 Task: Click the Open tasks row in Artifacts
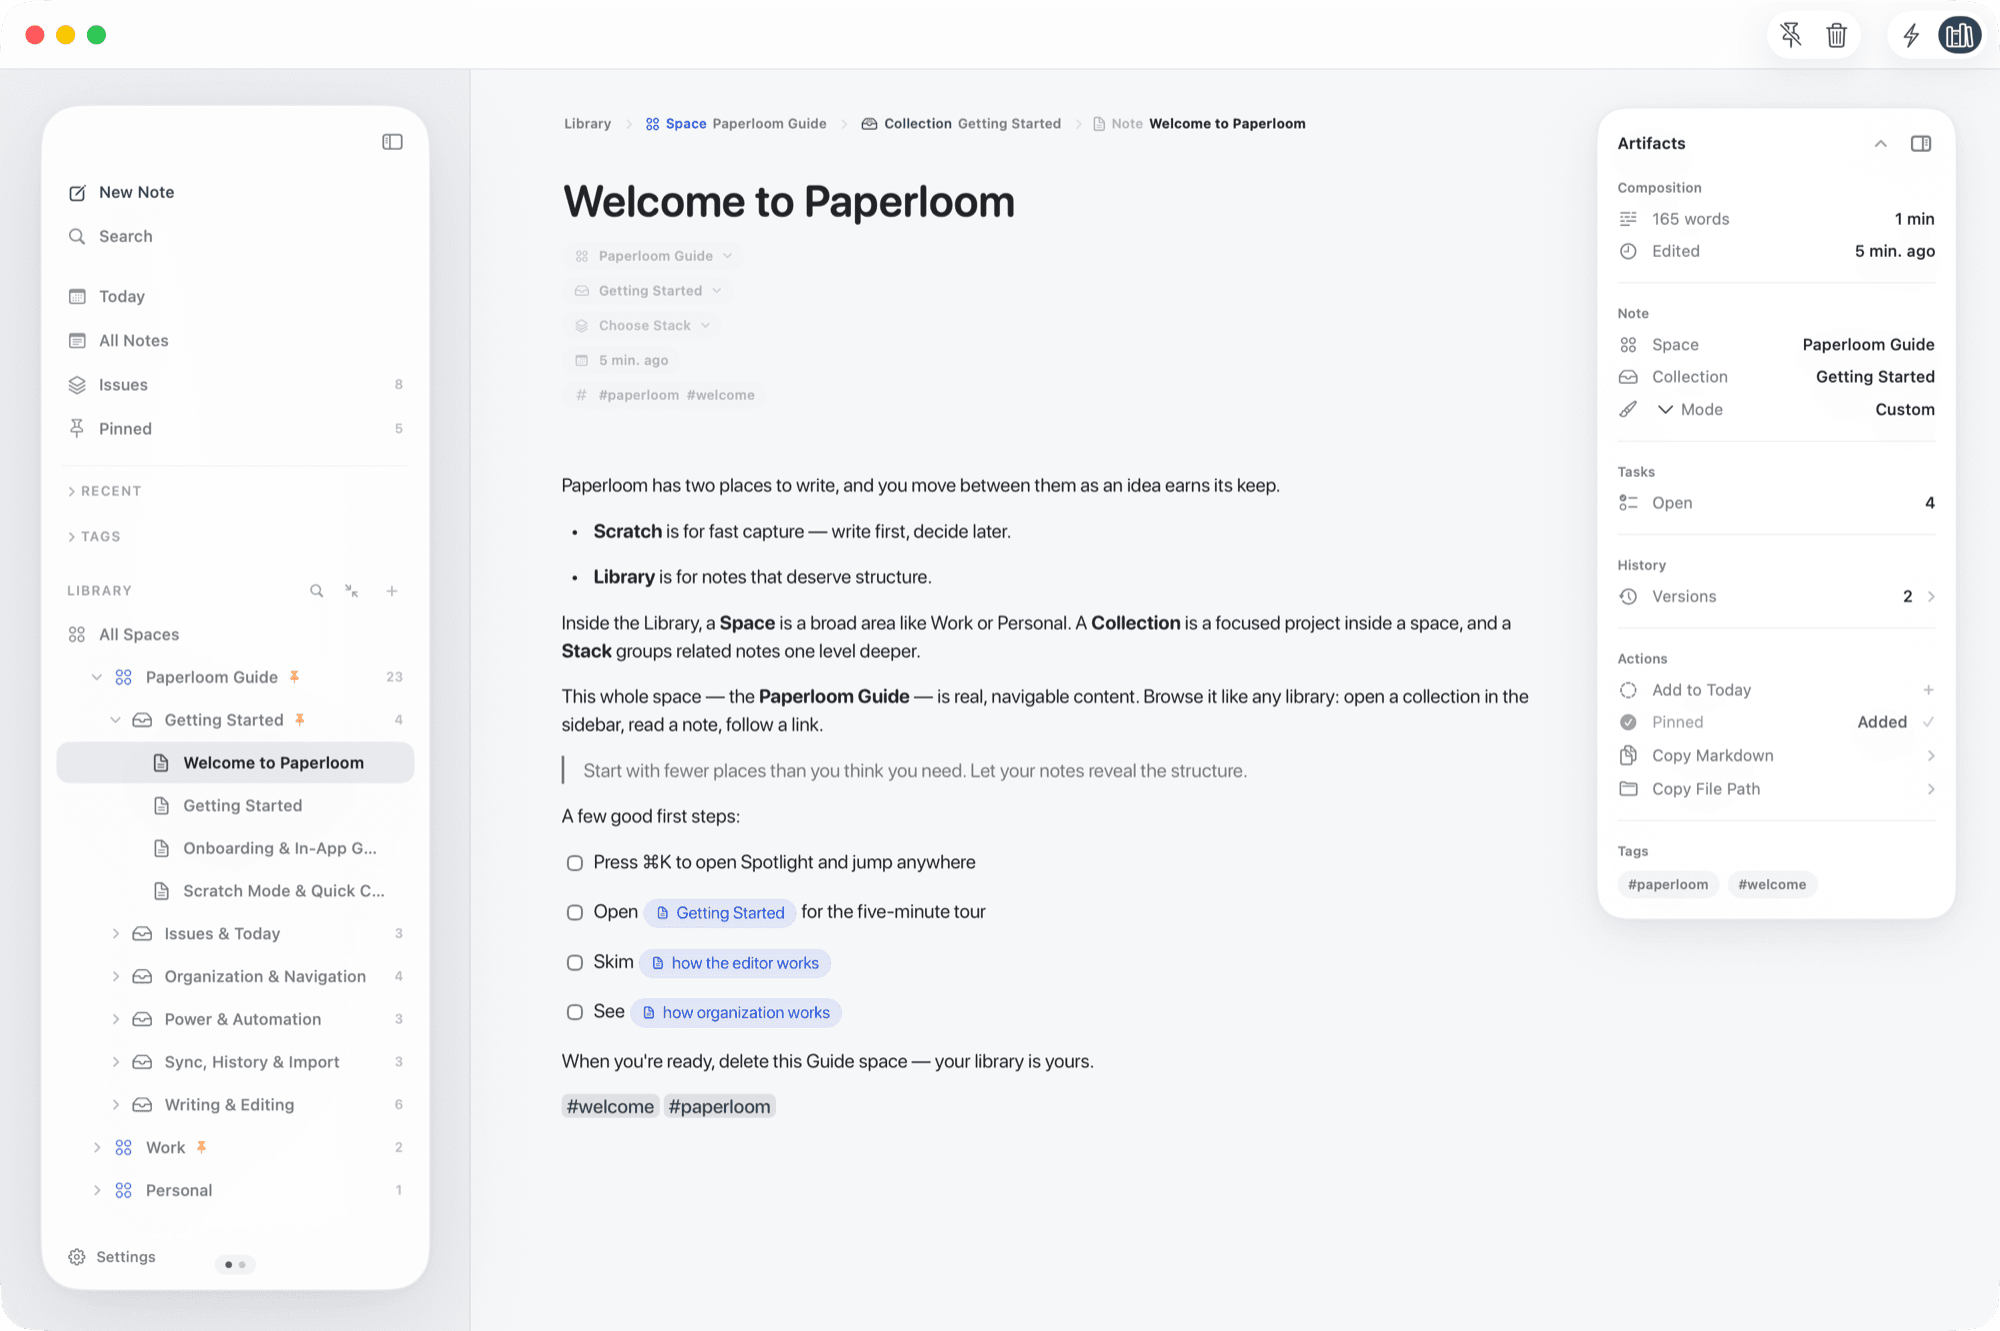[1776, 503]
